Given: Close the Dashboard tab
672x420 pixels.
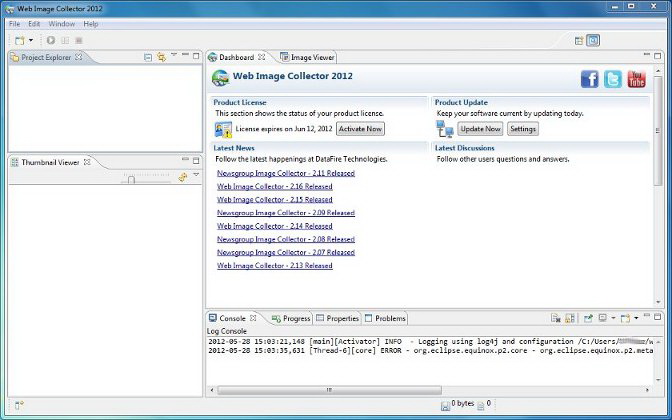Looking at the screenshot, I should click(x=262, y=57).
